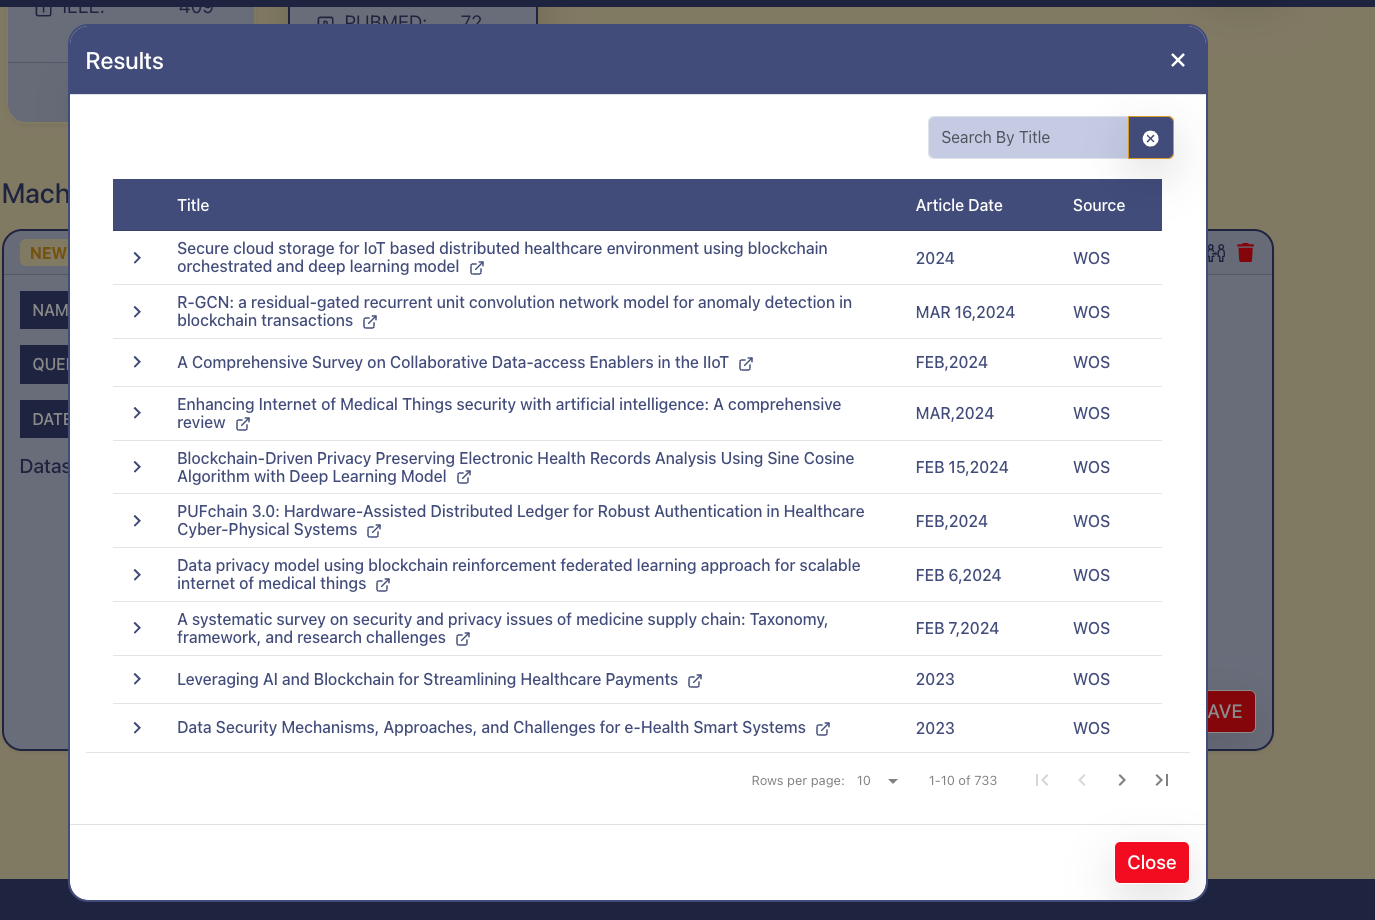This screenshot has width=1375, height=920.
Task: Sort by the Title column header
Action: pyautogui.click(x=193, y=205)
